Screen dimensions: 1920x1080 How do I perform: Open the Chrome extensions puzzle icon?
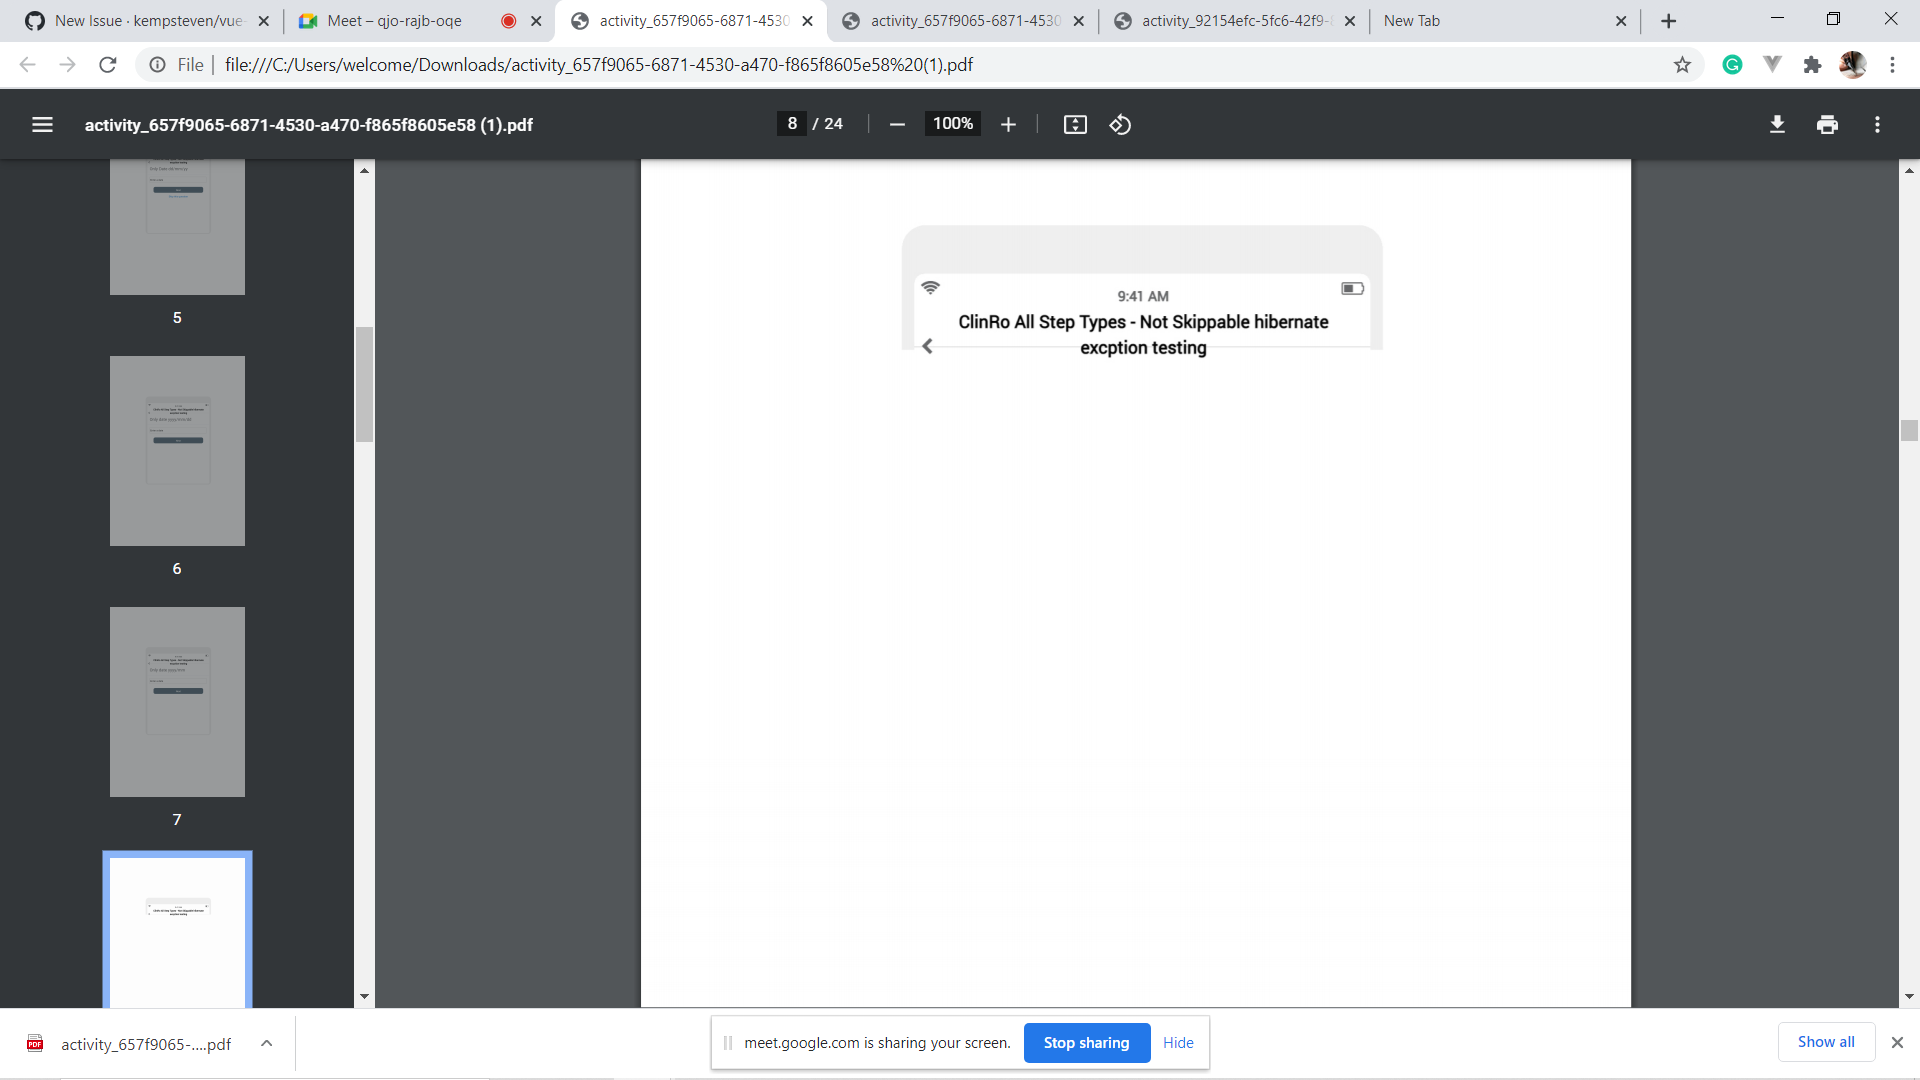click(1812, 65)
